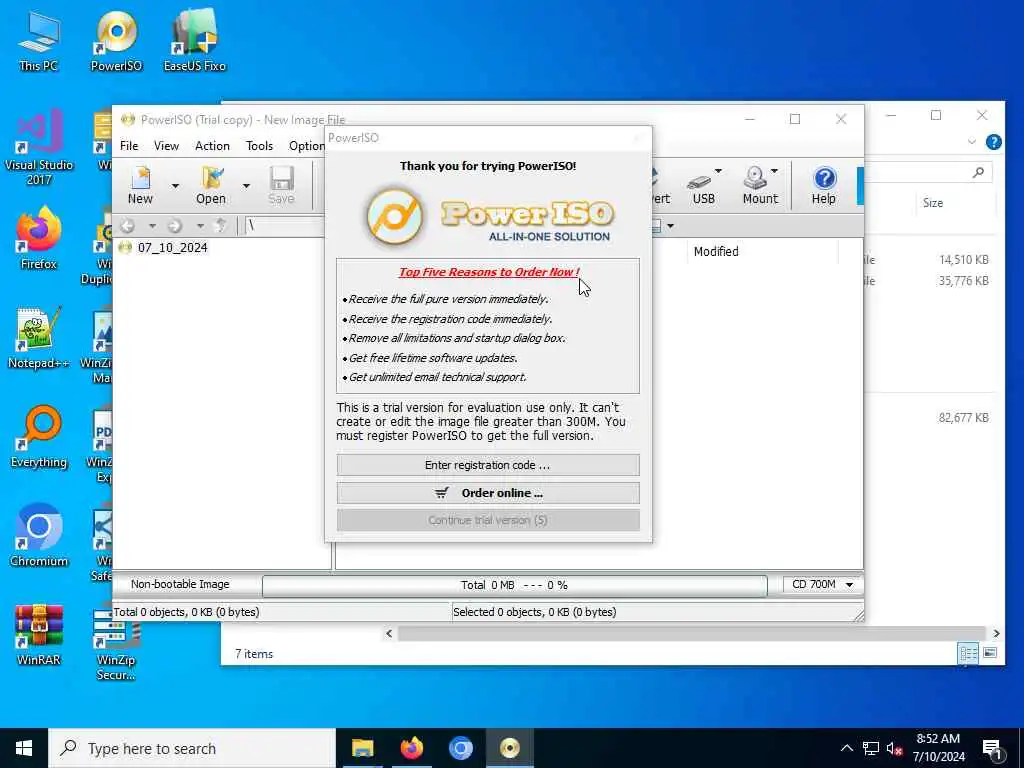Click the Mount toolbar icon
This screenshot has height=768, width=1024.
760,185
